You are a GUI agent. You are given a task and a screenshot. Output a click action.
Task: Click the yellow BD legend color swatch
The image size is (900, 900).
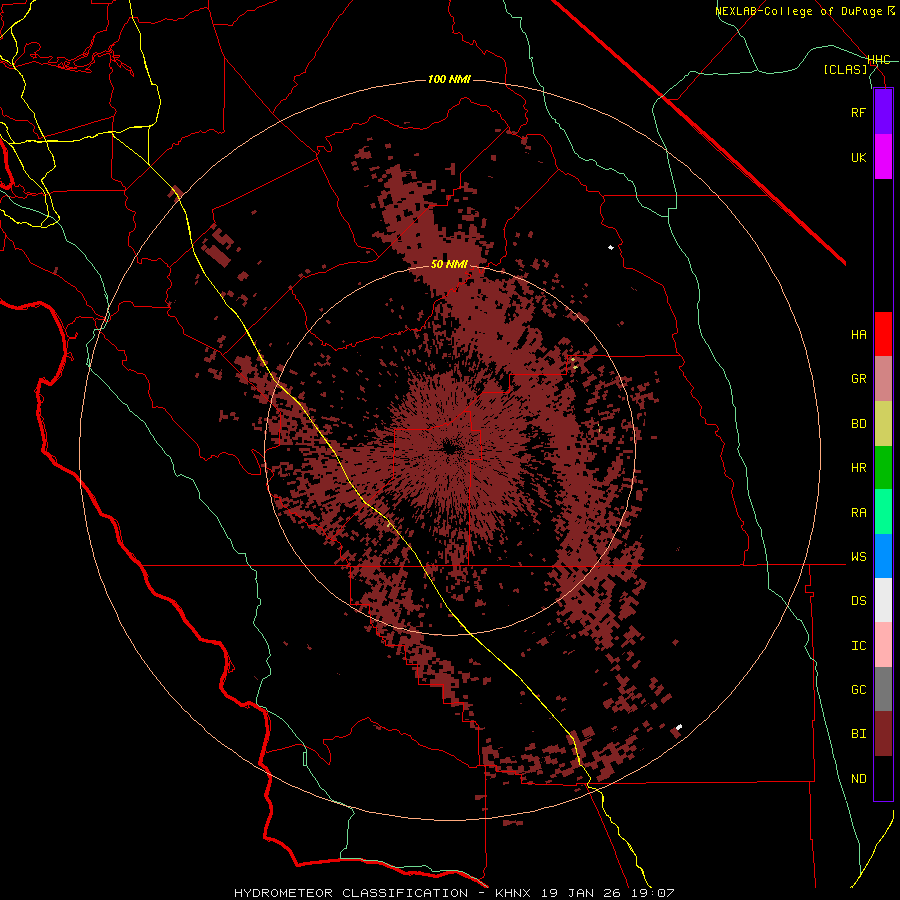[x=883, y=424]
